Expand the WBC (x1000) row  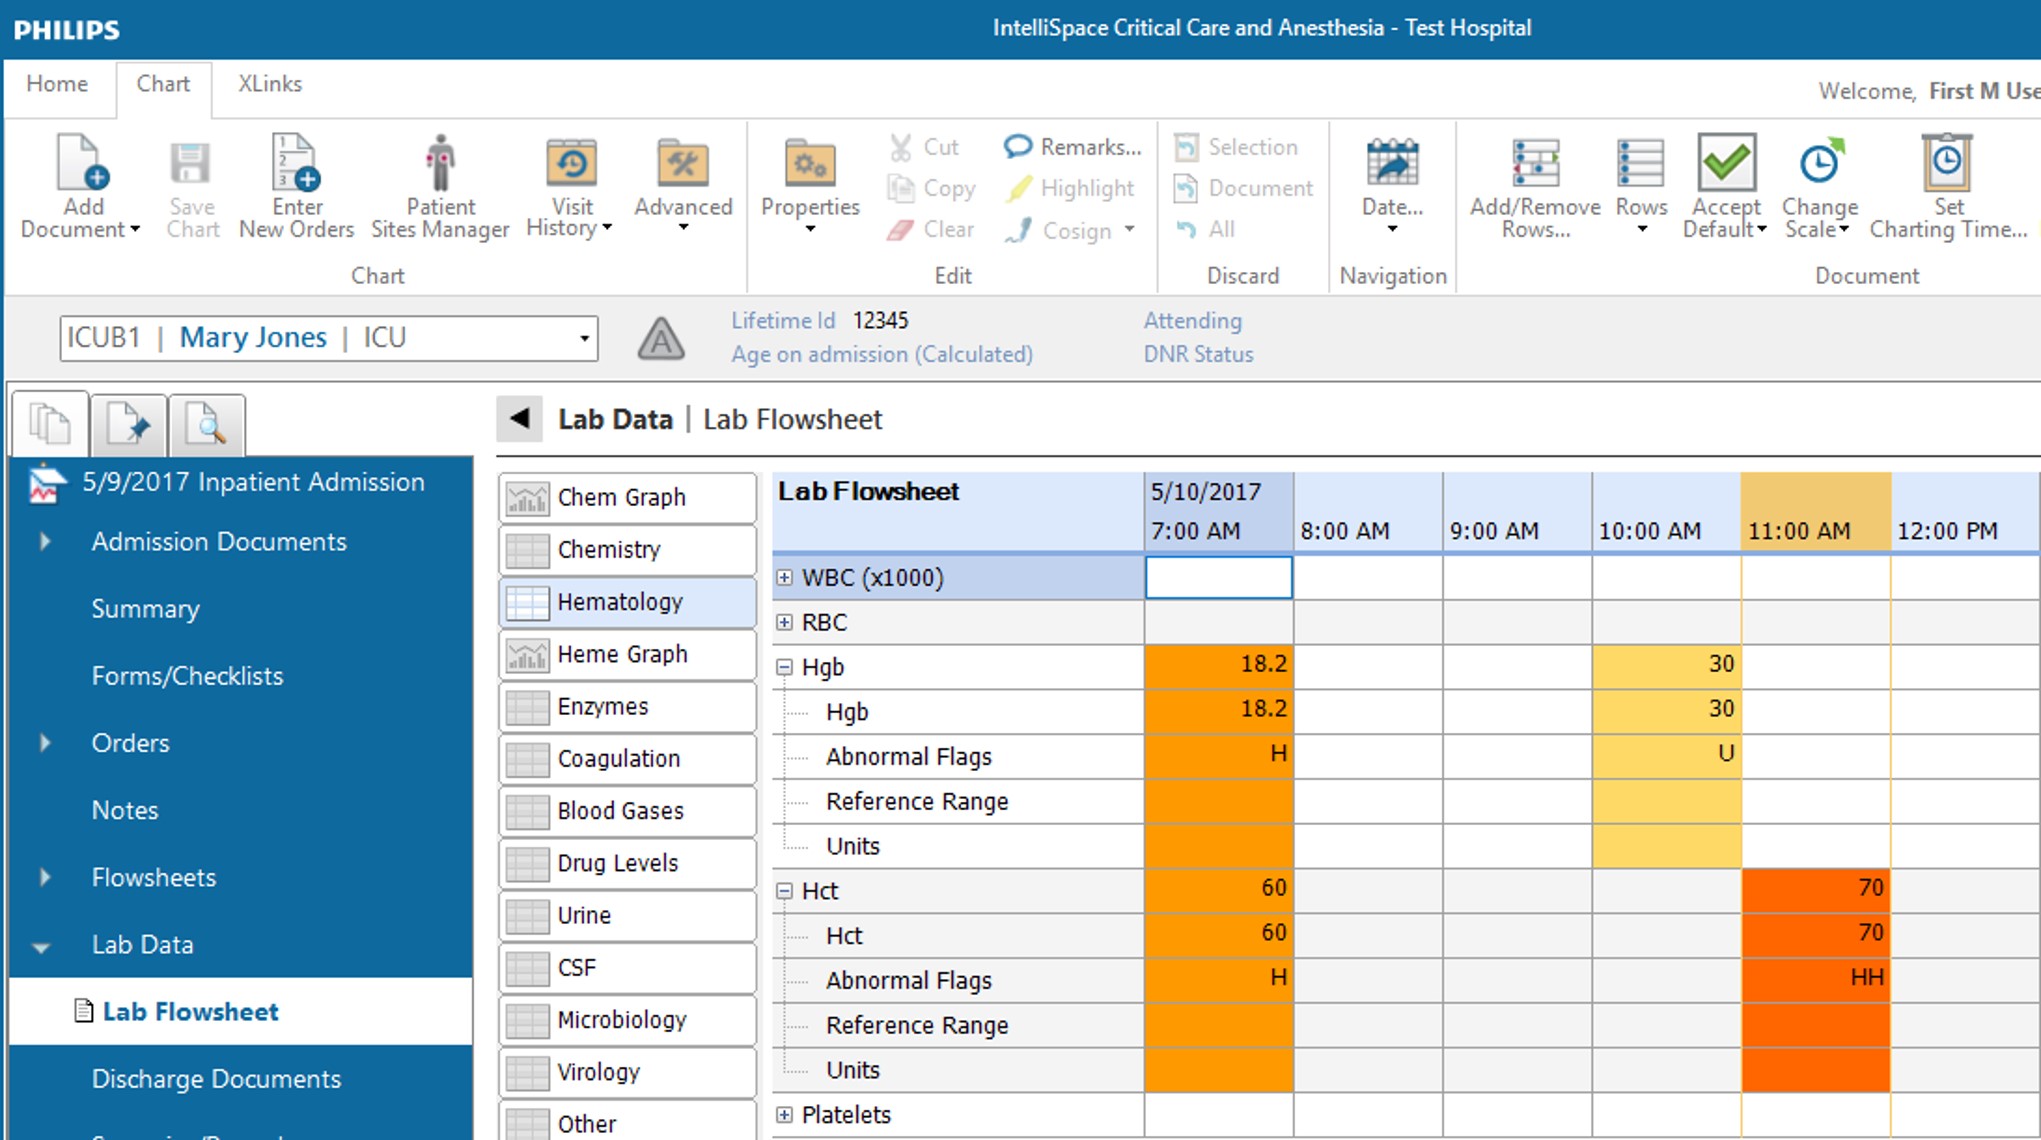785,577
